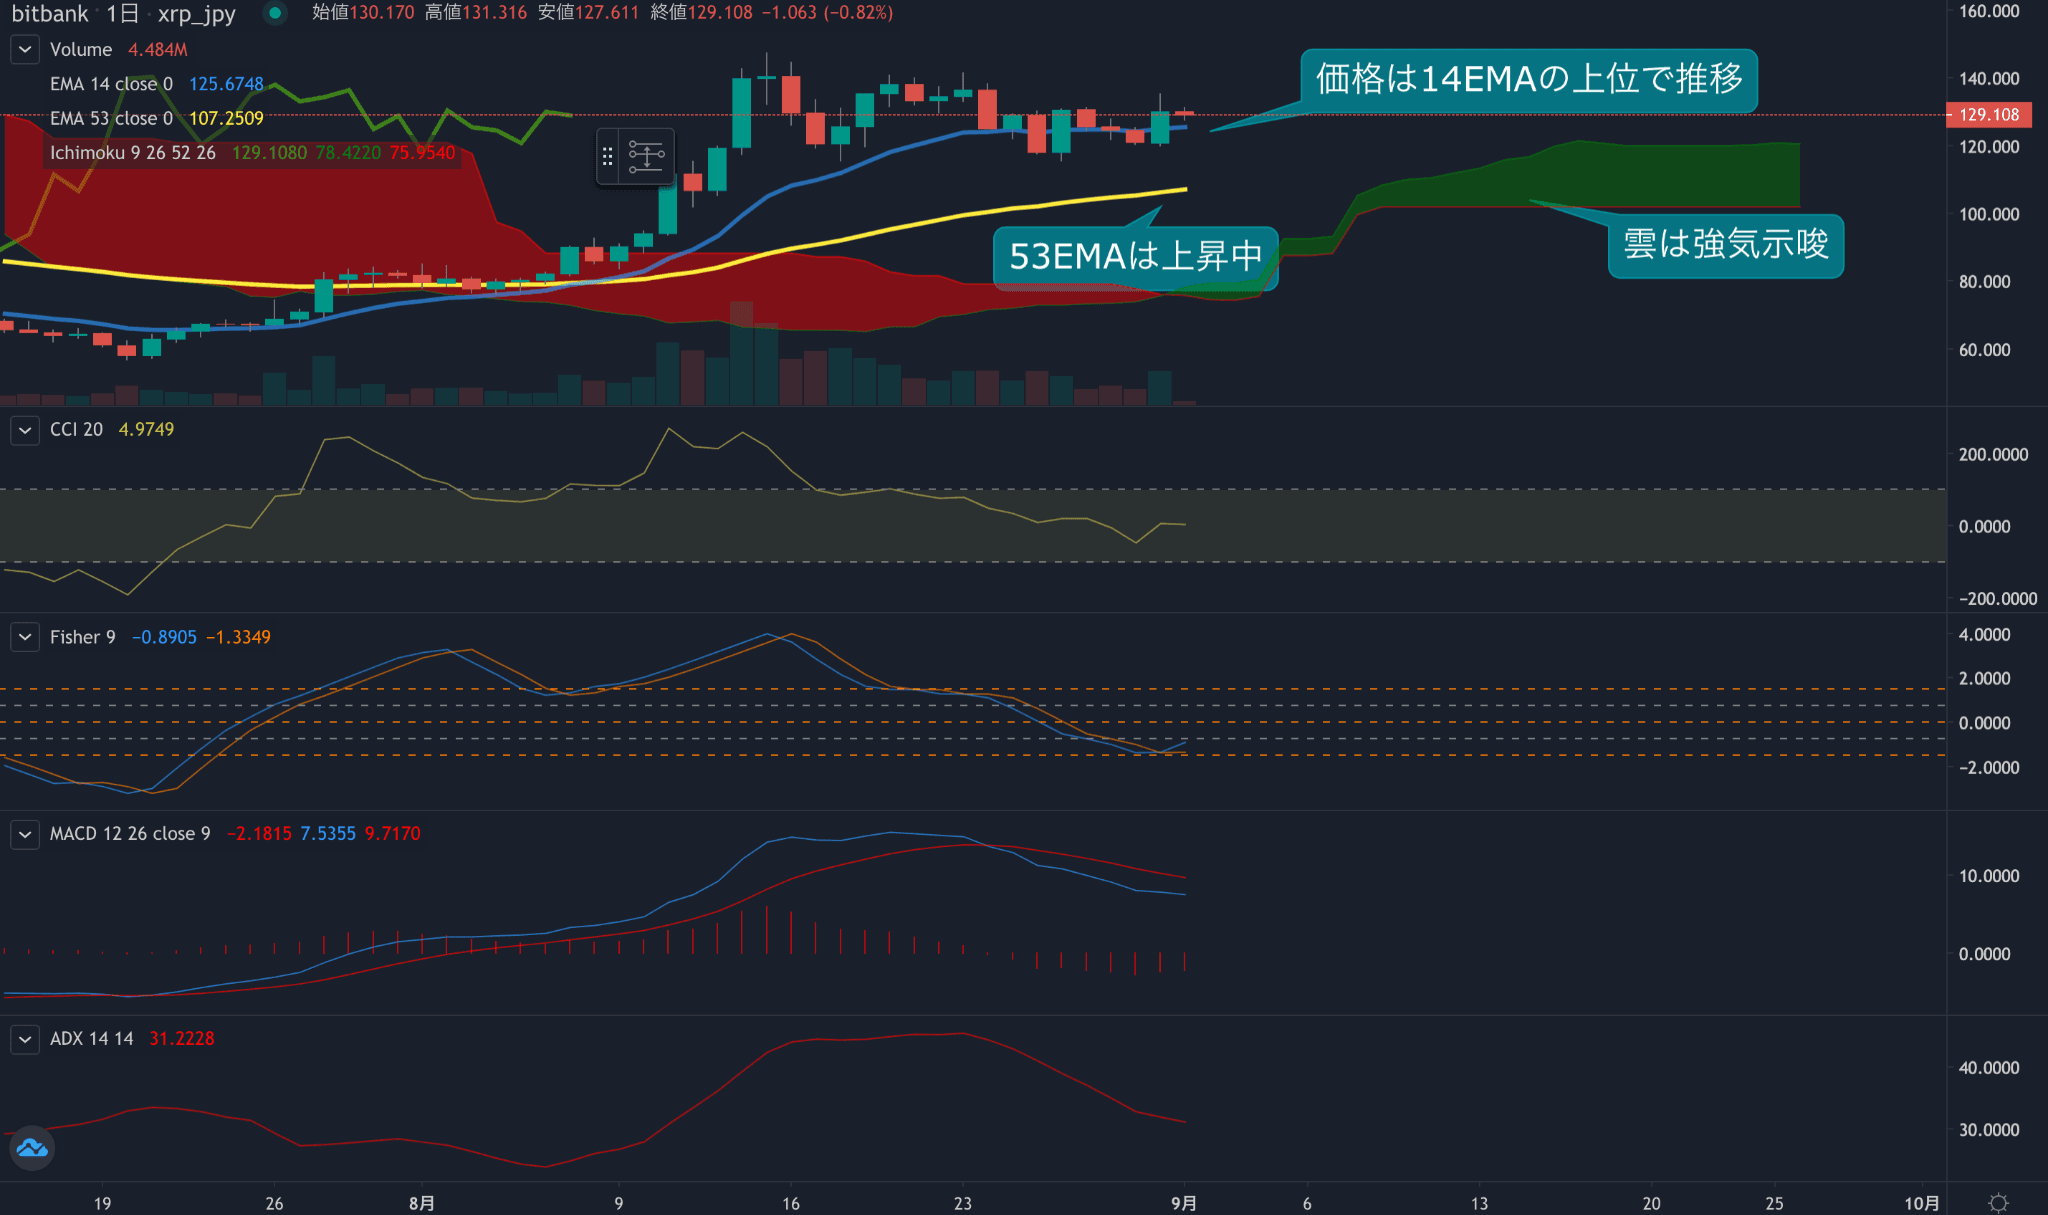Collapse the Fisher 9 indicator pane

click(24, 637)
